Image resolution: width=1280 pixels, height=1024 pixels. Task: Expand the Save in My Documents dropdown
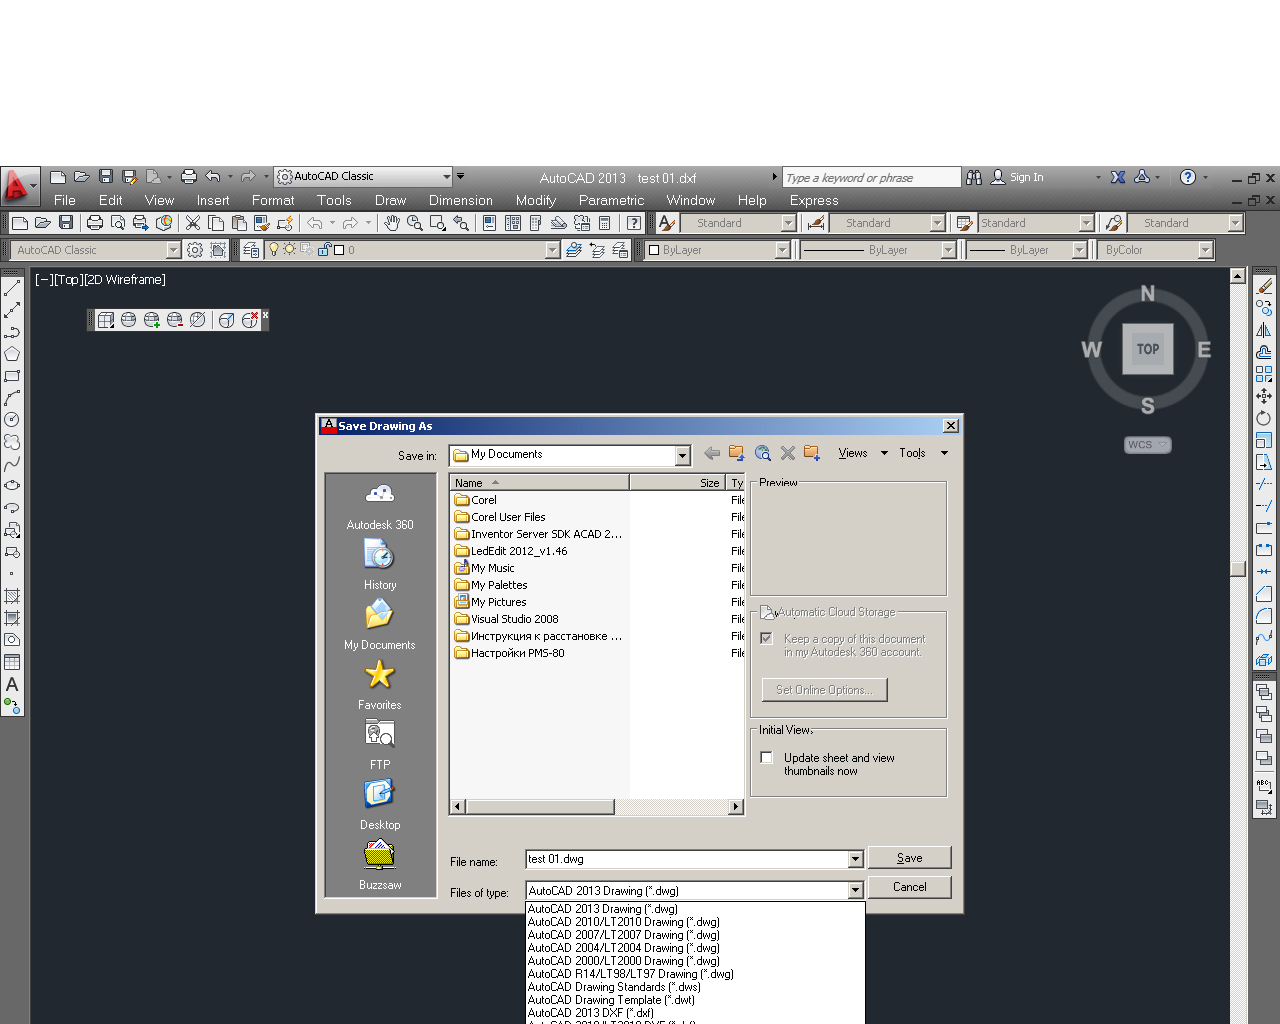click(683, 456)
